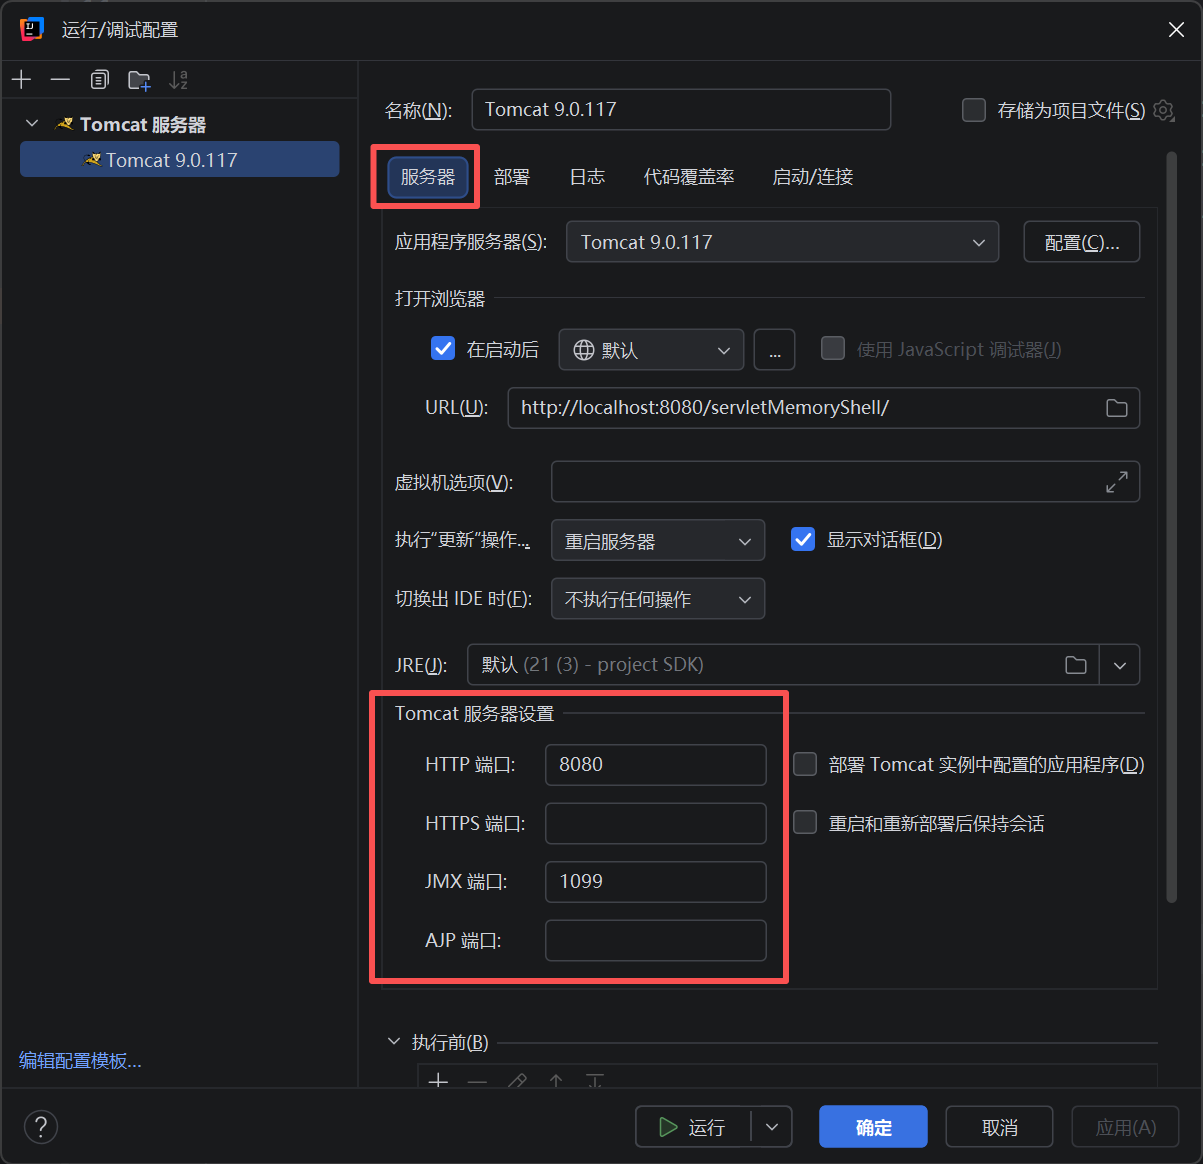Select Tomcat 9.0.117 in configuration tree
The height and width of the screenshot is (1164, 1203).
pos(180,159)
